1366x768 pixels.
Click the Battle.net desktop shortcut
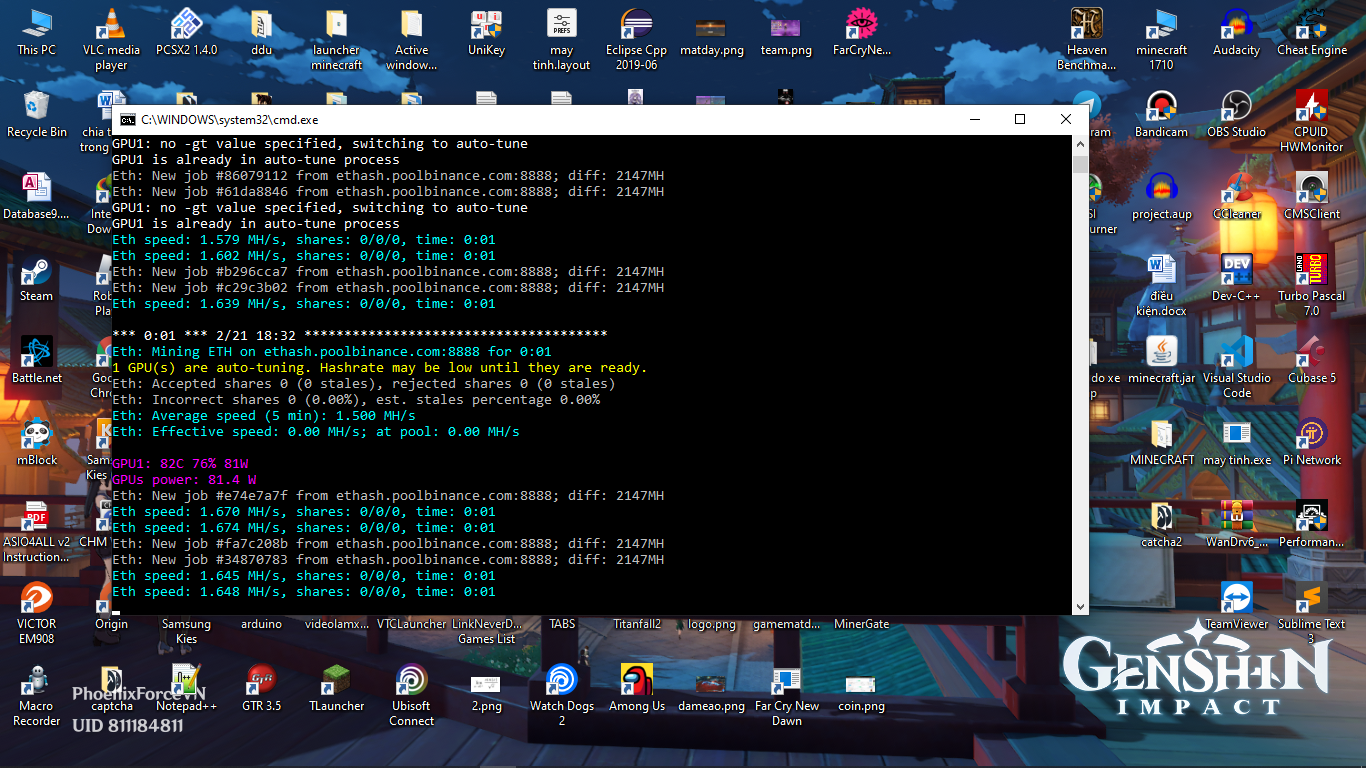click(x=36, y=353)
